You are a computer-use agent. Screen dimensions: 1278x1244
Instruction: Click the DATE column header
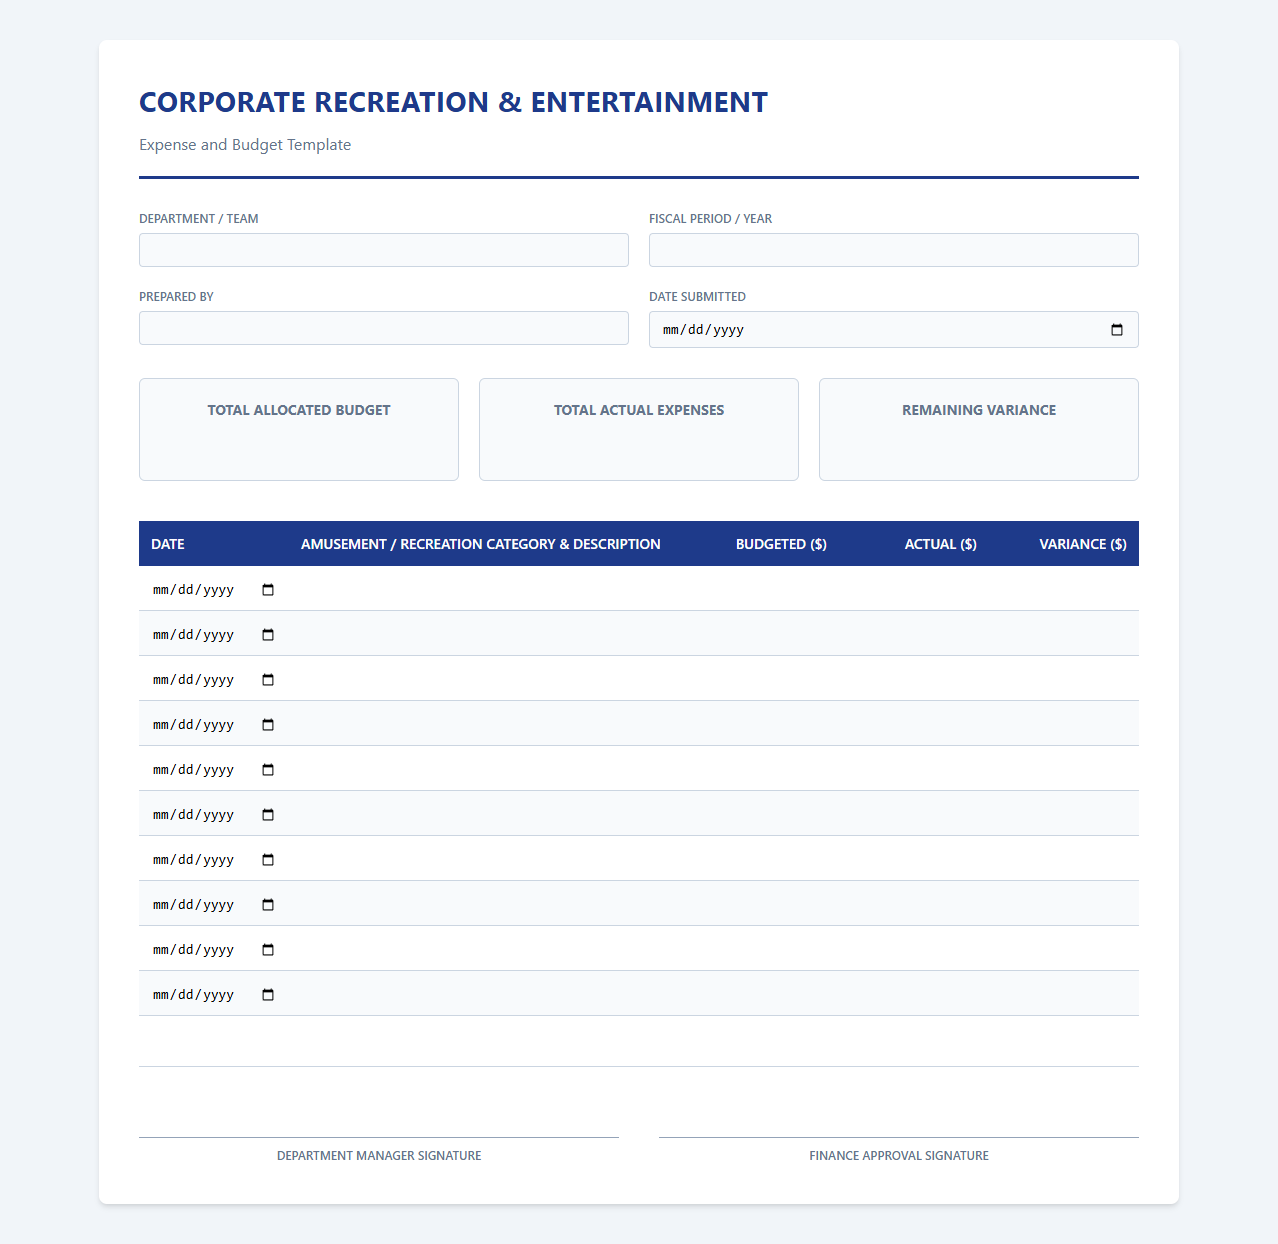(x=168, y=544)
